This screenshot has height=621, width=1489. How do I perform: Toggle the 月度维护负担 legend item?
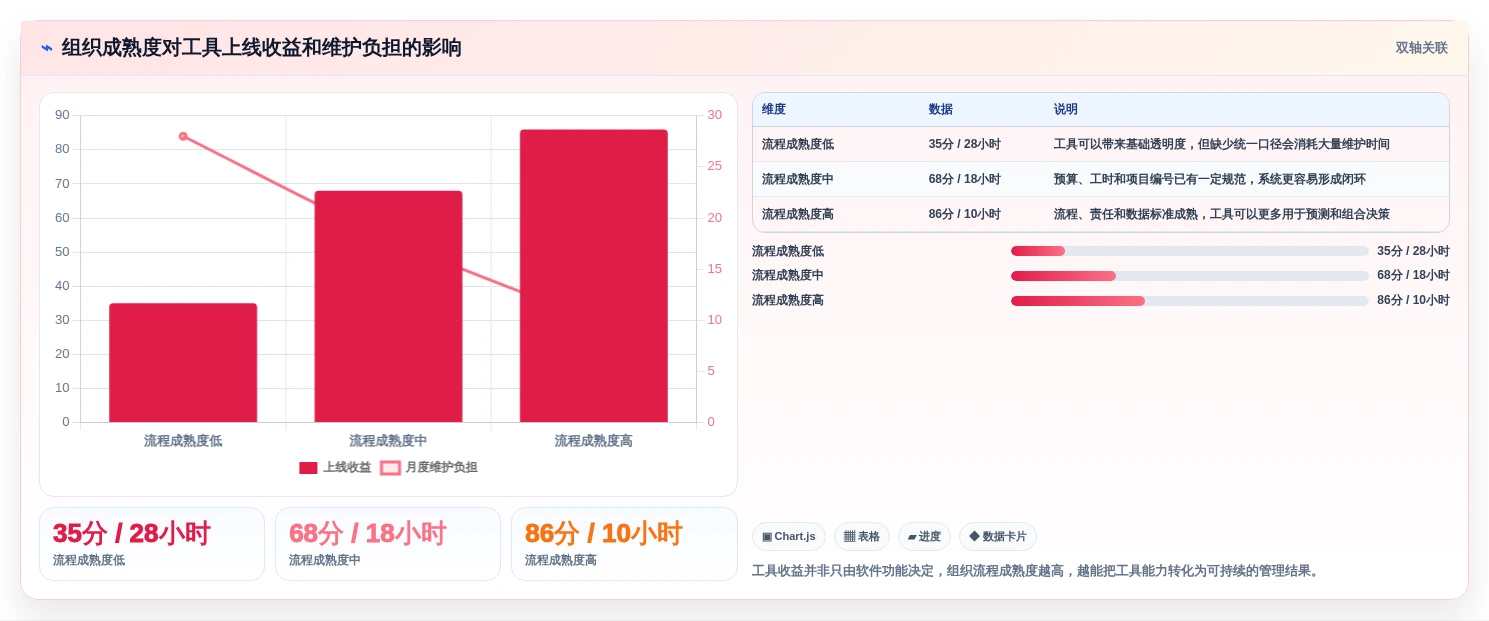(429, 467)
